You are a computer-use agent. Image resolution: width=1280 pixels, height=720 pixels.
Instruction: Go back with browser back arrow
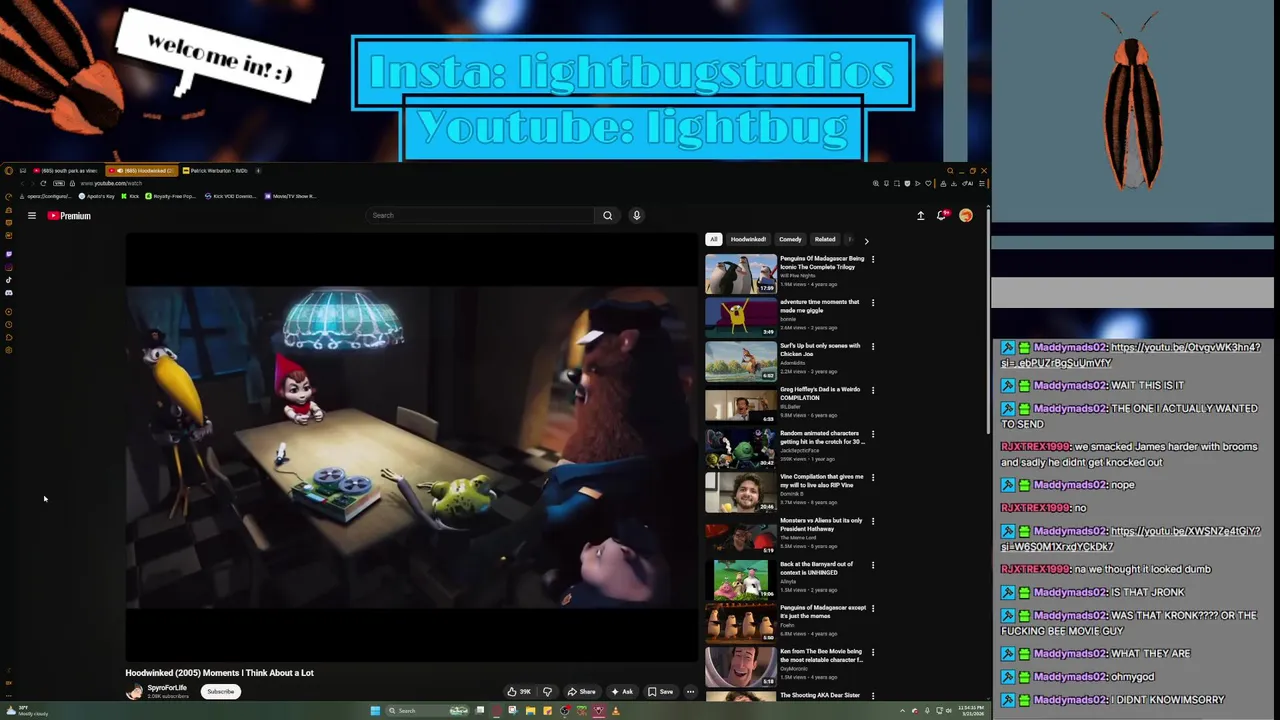coord(22,183)
